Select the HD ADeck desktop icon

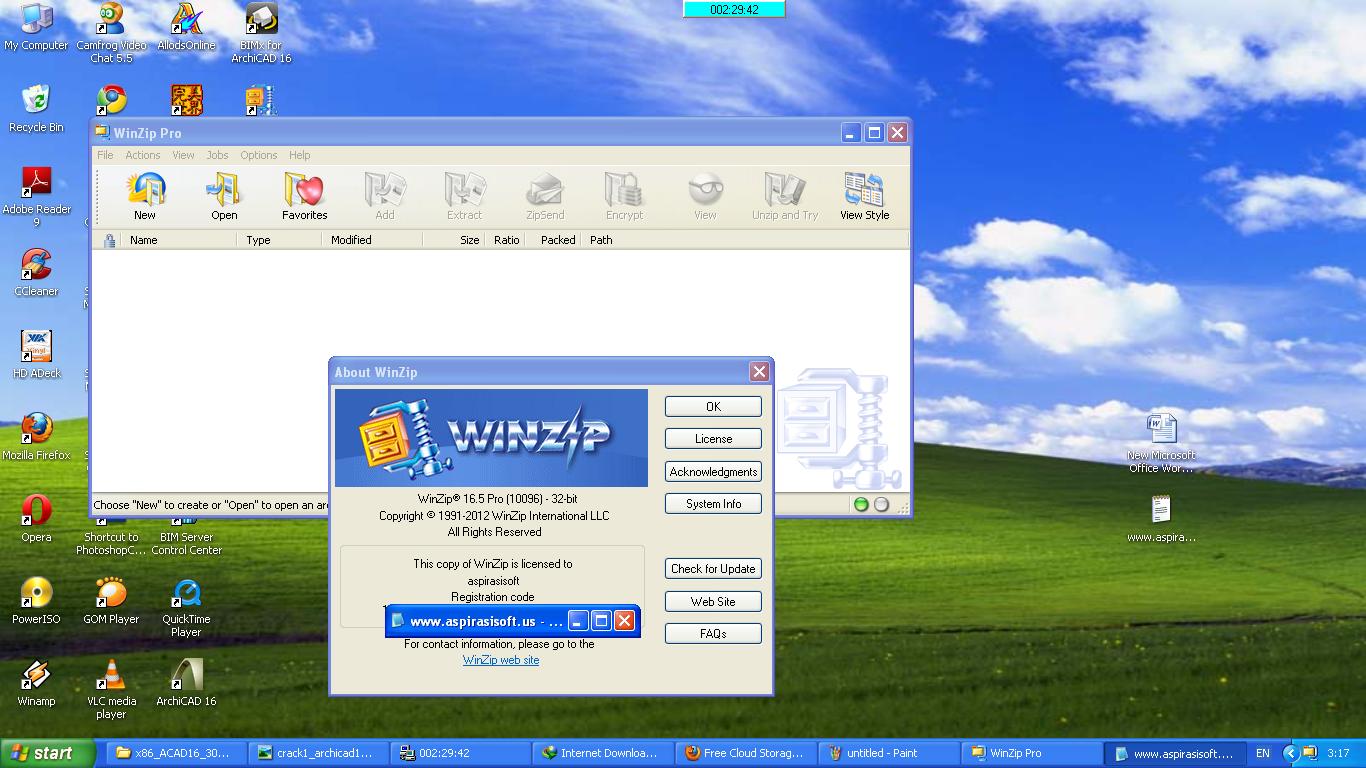click(x=36, y=355)
